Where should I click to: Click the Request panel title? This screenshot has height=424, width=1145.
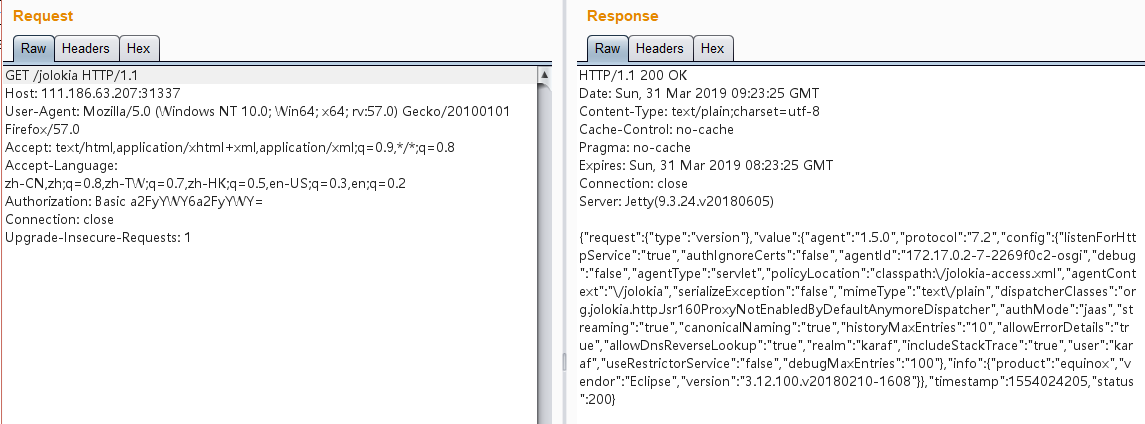click(x=43, y=16)
